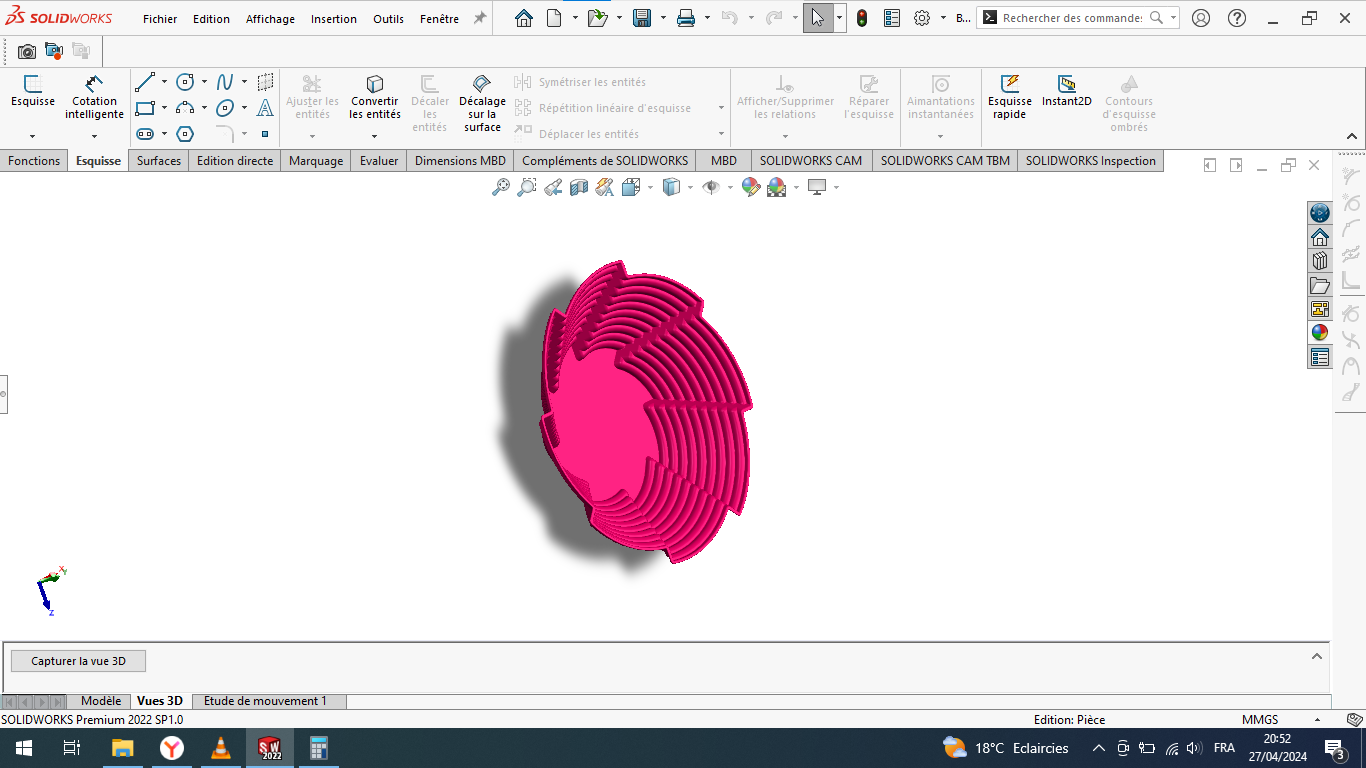The height and width of the screenshot is (768, 1366).
Task: Click the Edit appearance icon
Action: [x=749, y=187]
